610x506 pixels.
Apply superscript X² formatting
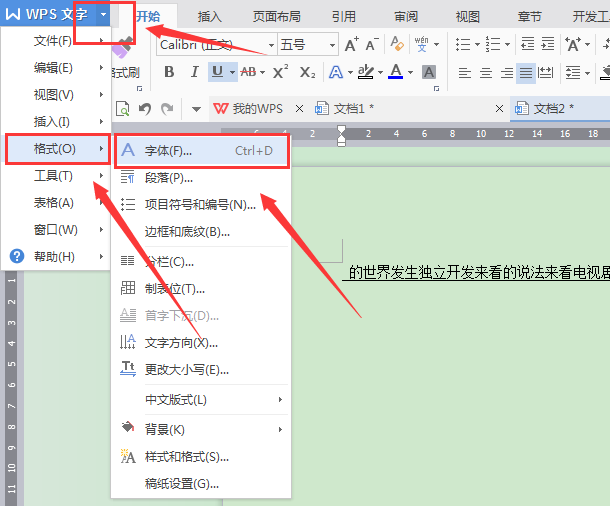(x=280, y=72)
